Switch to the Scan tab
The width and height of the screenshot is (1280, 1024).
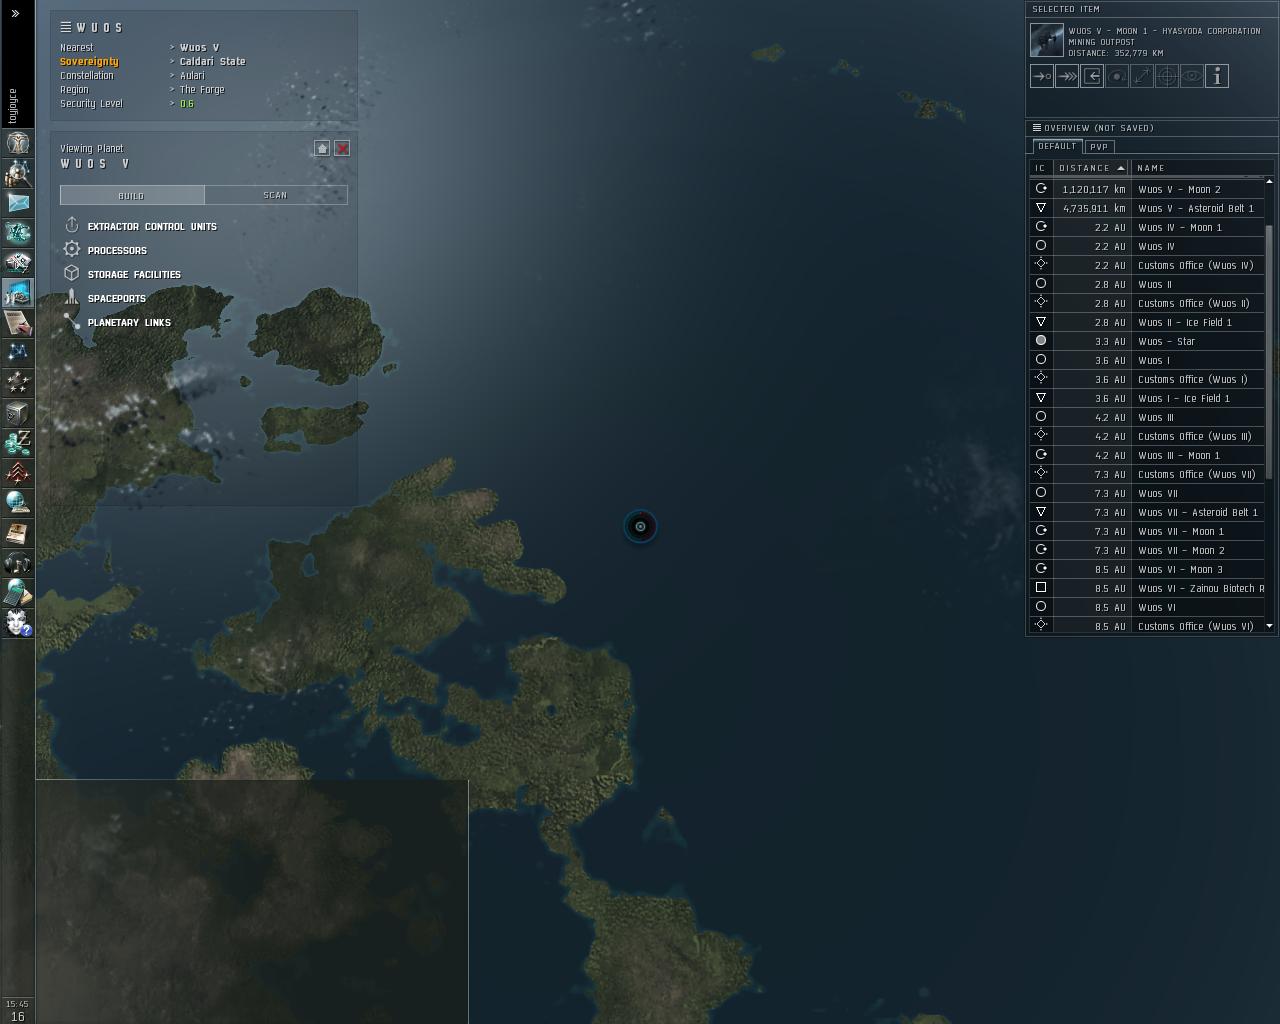[276, 195]
